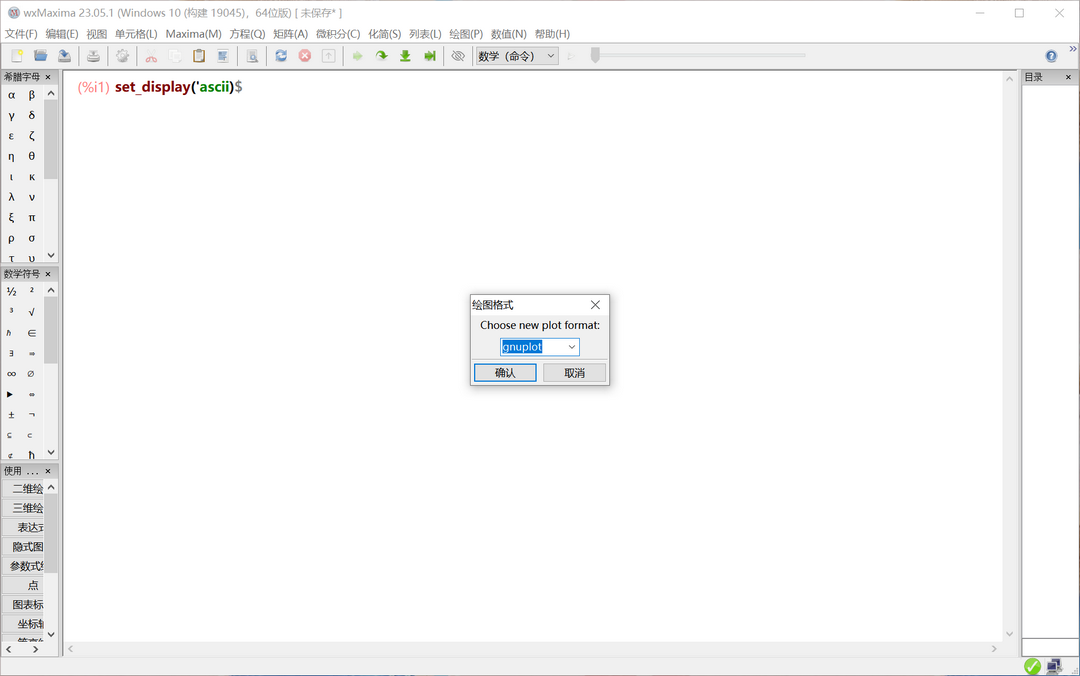
Task: Open the 微积分(C) menu
Action: [338, 34]
